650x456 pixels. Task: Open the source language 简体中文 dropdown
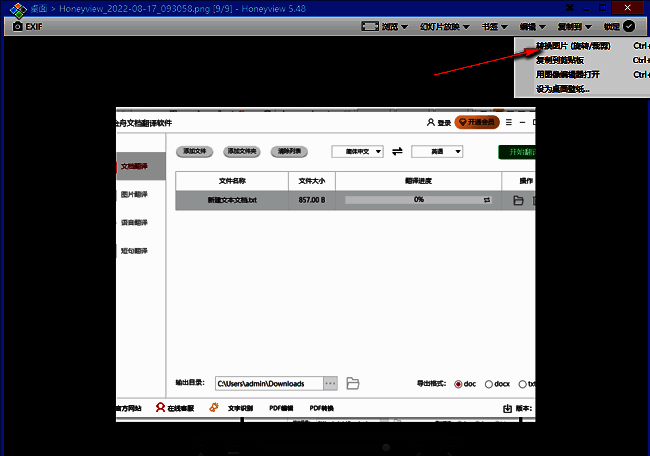point(357,151)
